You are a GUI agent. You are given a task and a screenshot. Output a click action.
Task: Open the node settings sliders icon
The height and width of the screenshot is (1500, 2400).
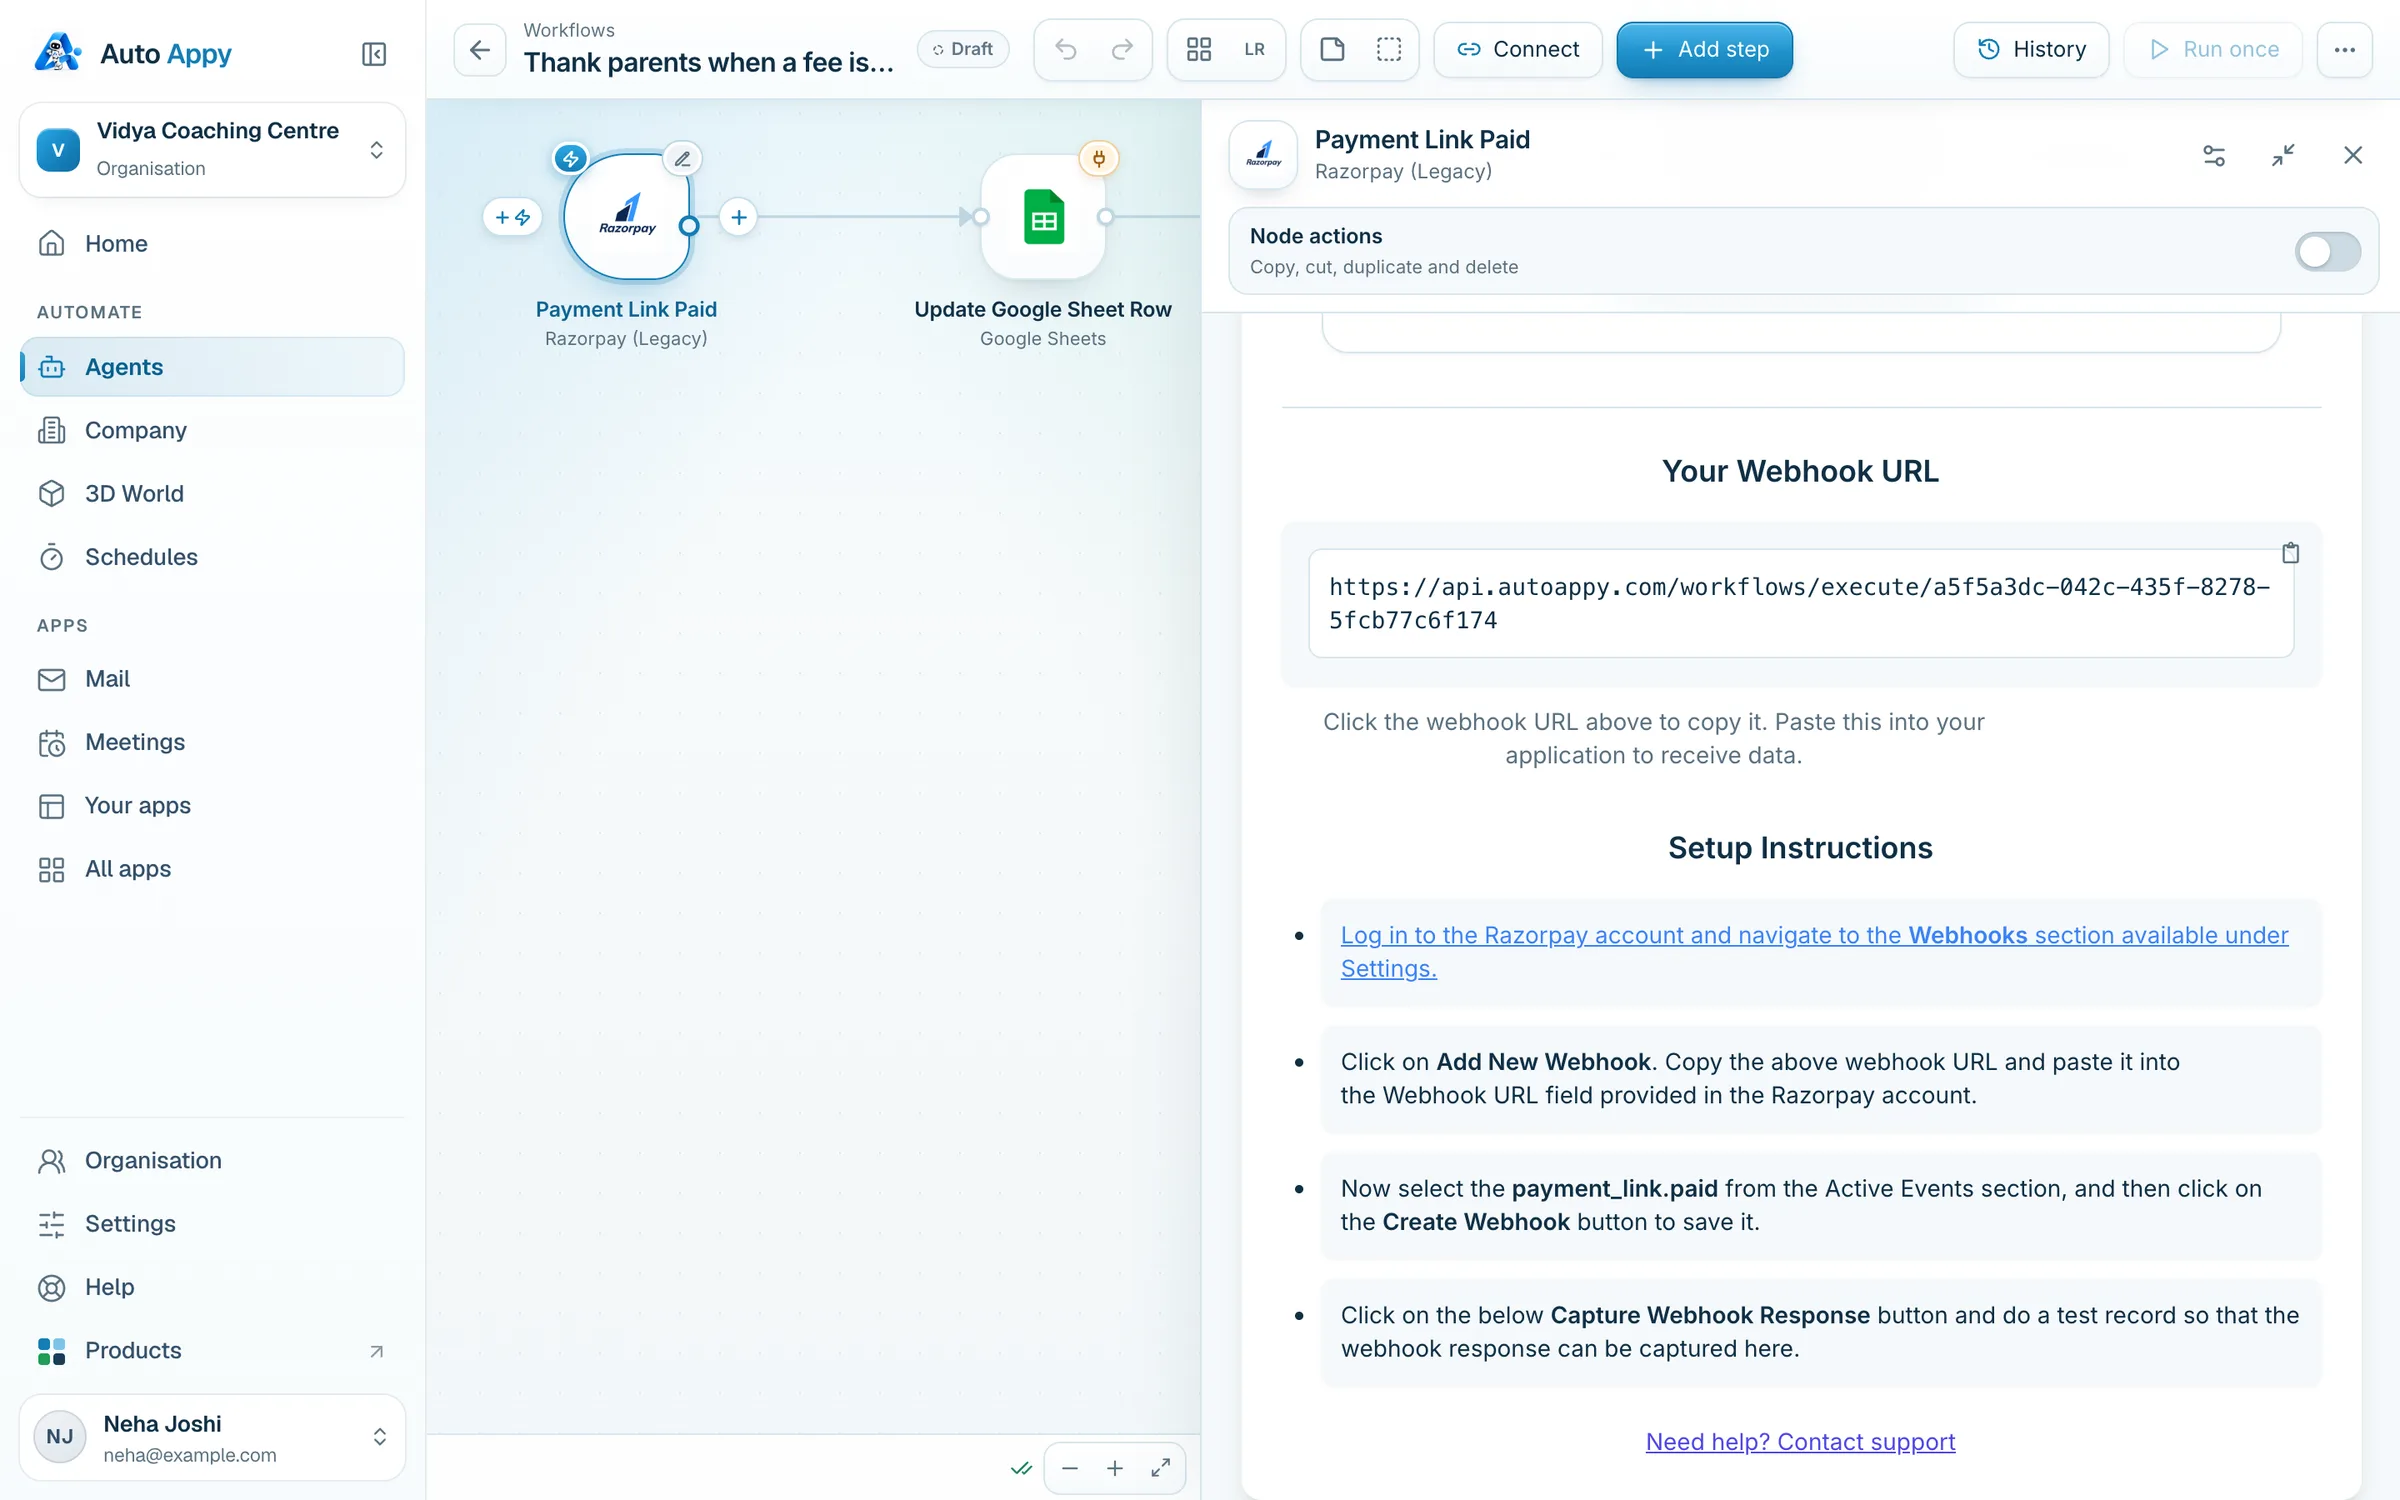2214,155
